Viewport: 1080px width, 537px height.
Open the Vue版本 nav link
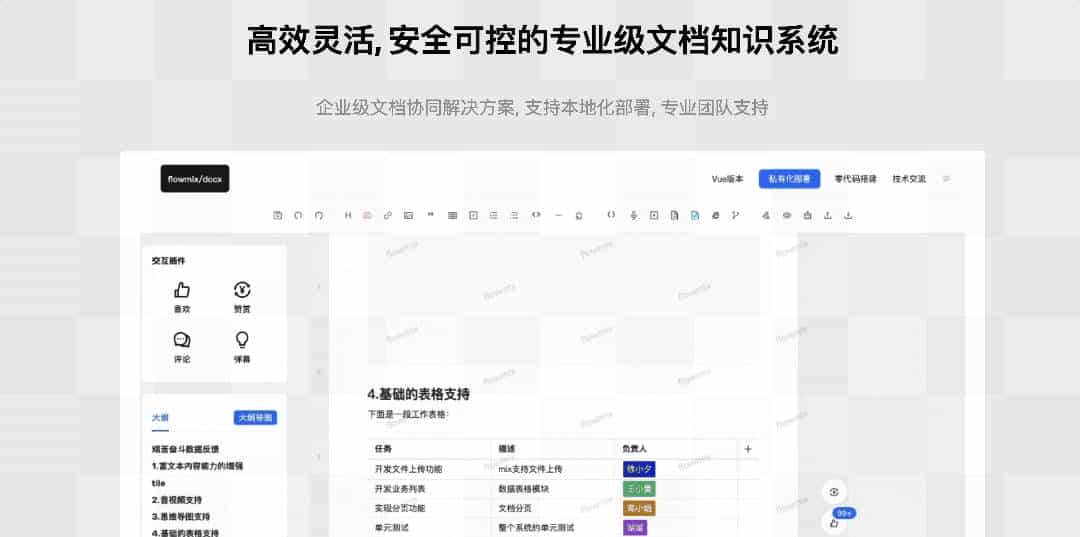tap(727, 179)
